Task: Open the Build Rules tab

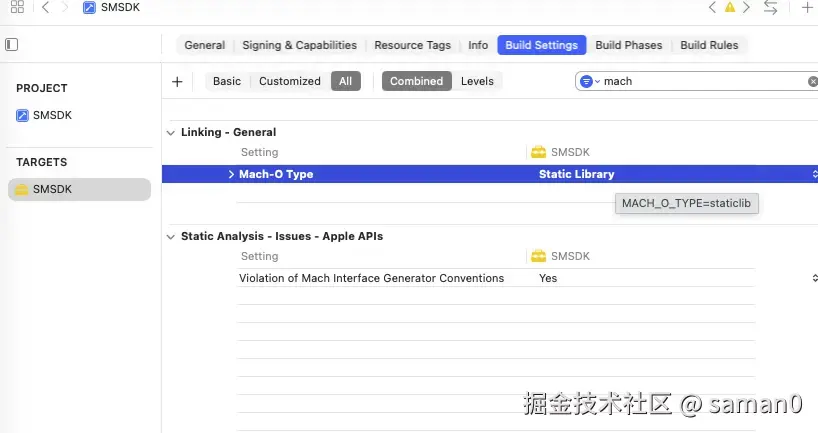Action: point(709,45)
